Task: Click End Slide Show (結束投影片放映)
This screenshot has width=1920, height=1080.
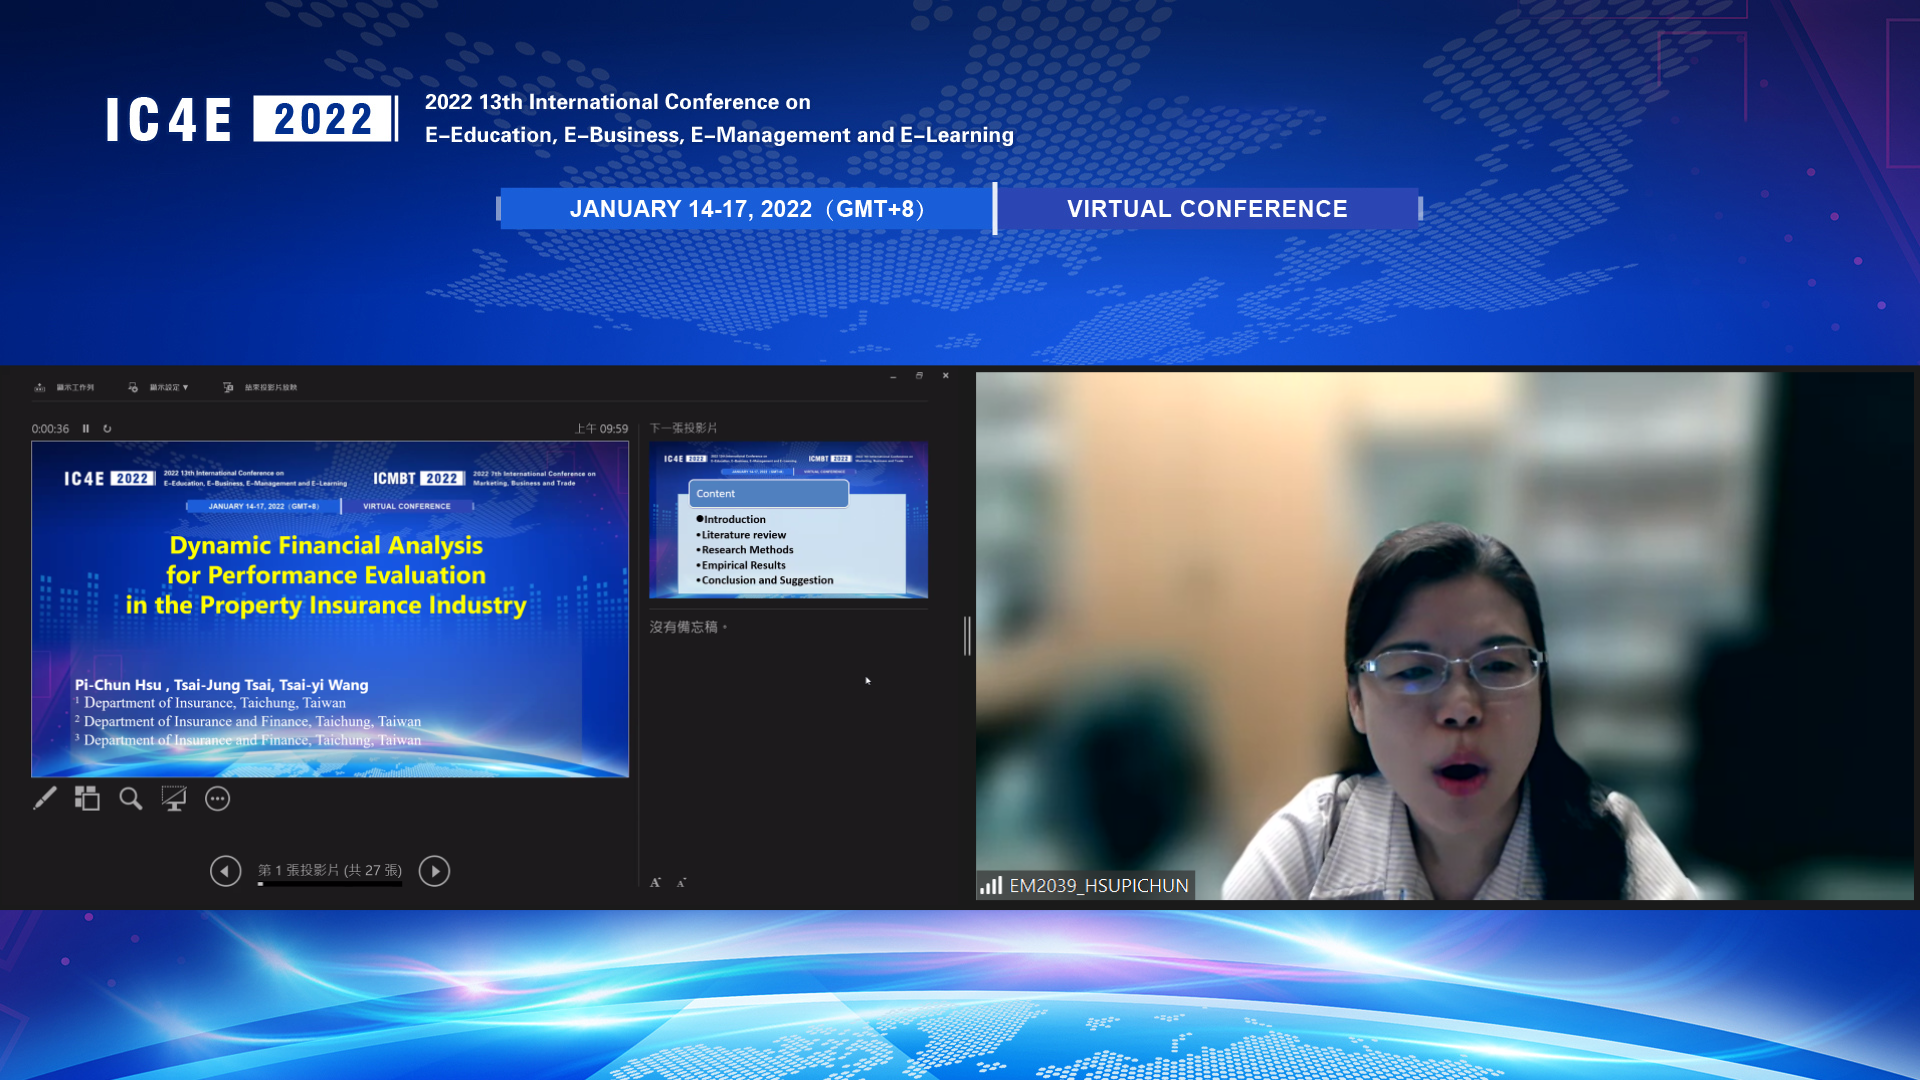Action: (x=260, y=387)
